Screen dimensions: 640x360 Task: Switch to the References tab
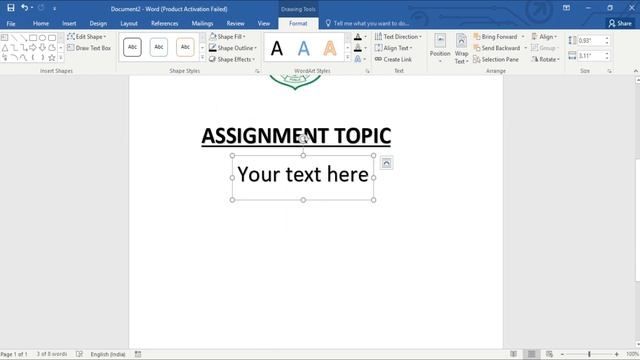[164, 24]
